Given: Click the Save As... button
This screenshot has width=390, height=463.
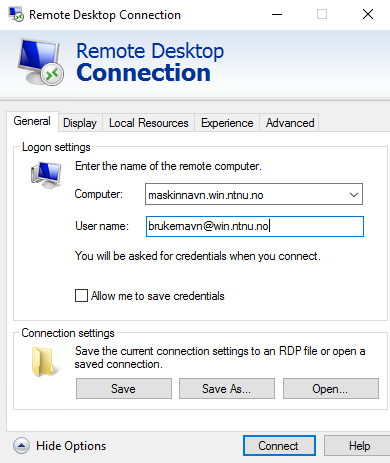Looking at the screenshot, I should point(227,388).
